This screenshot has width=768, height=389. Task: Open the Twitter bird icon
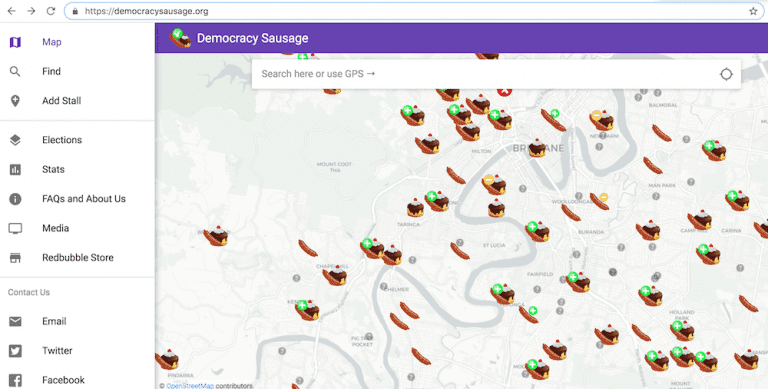pyautogui.click(x=15, y=351)
